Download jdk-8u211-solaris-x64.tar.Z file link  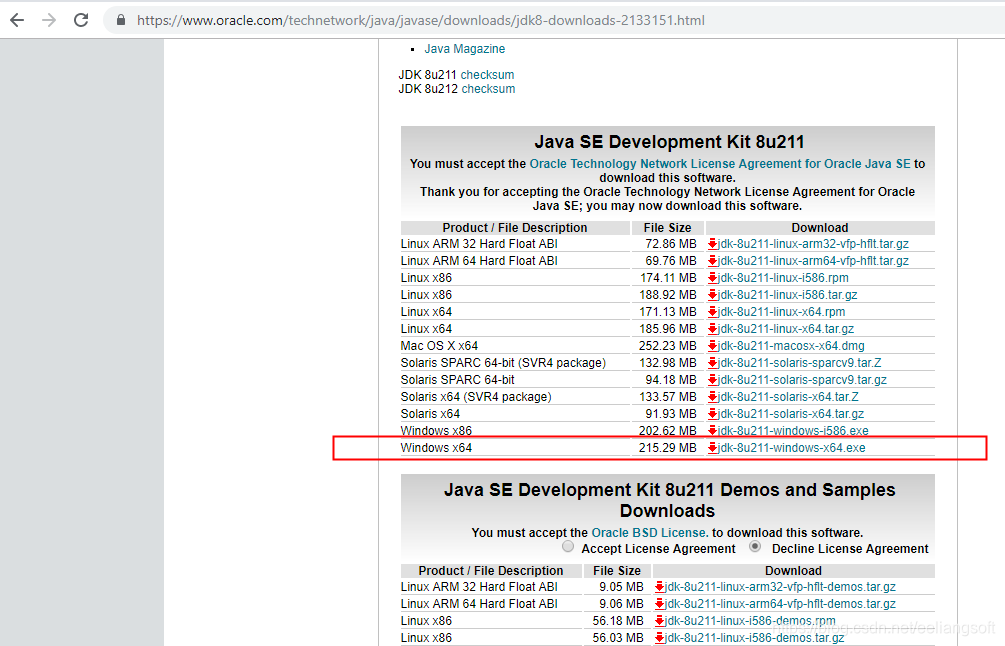point(788,397)
